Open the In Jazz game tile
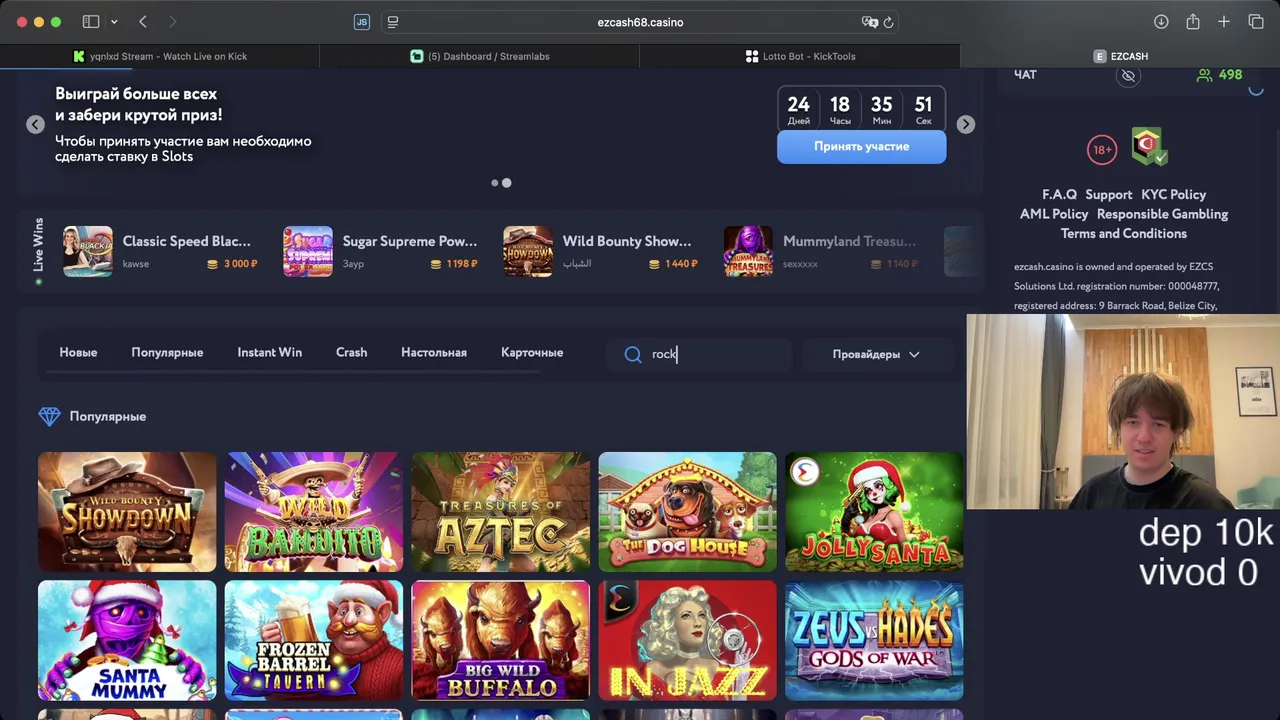The height and width of the screenshot is (720, 1280). click(687, 640)
